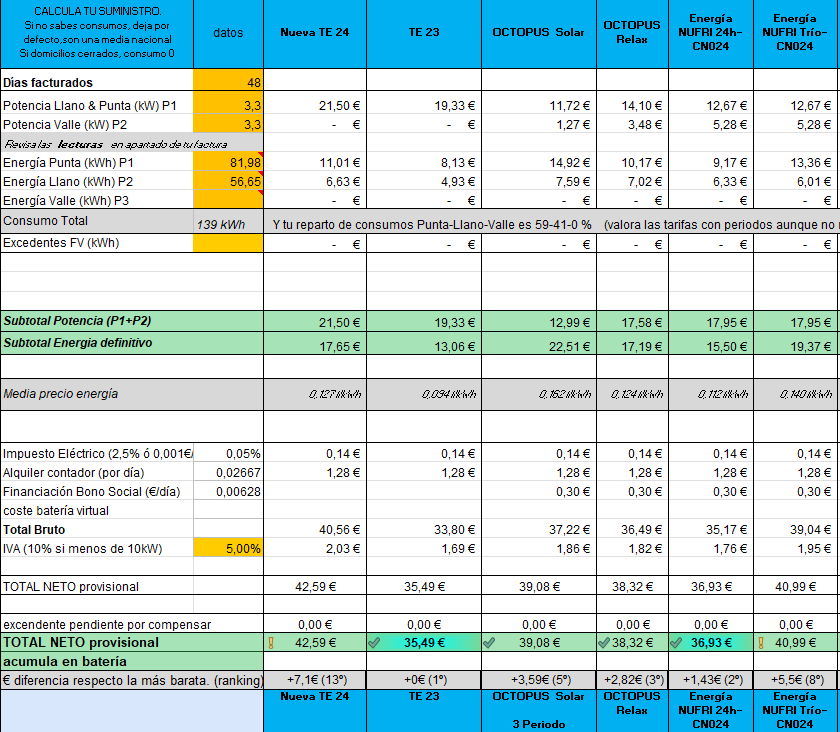Click the Subtotal Energia definitivo row label
This screenshot has height=732, width=840.
pyautogui.click(x=132, y=343)
